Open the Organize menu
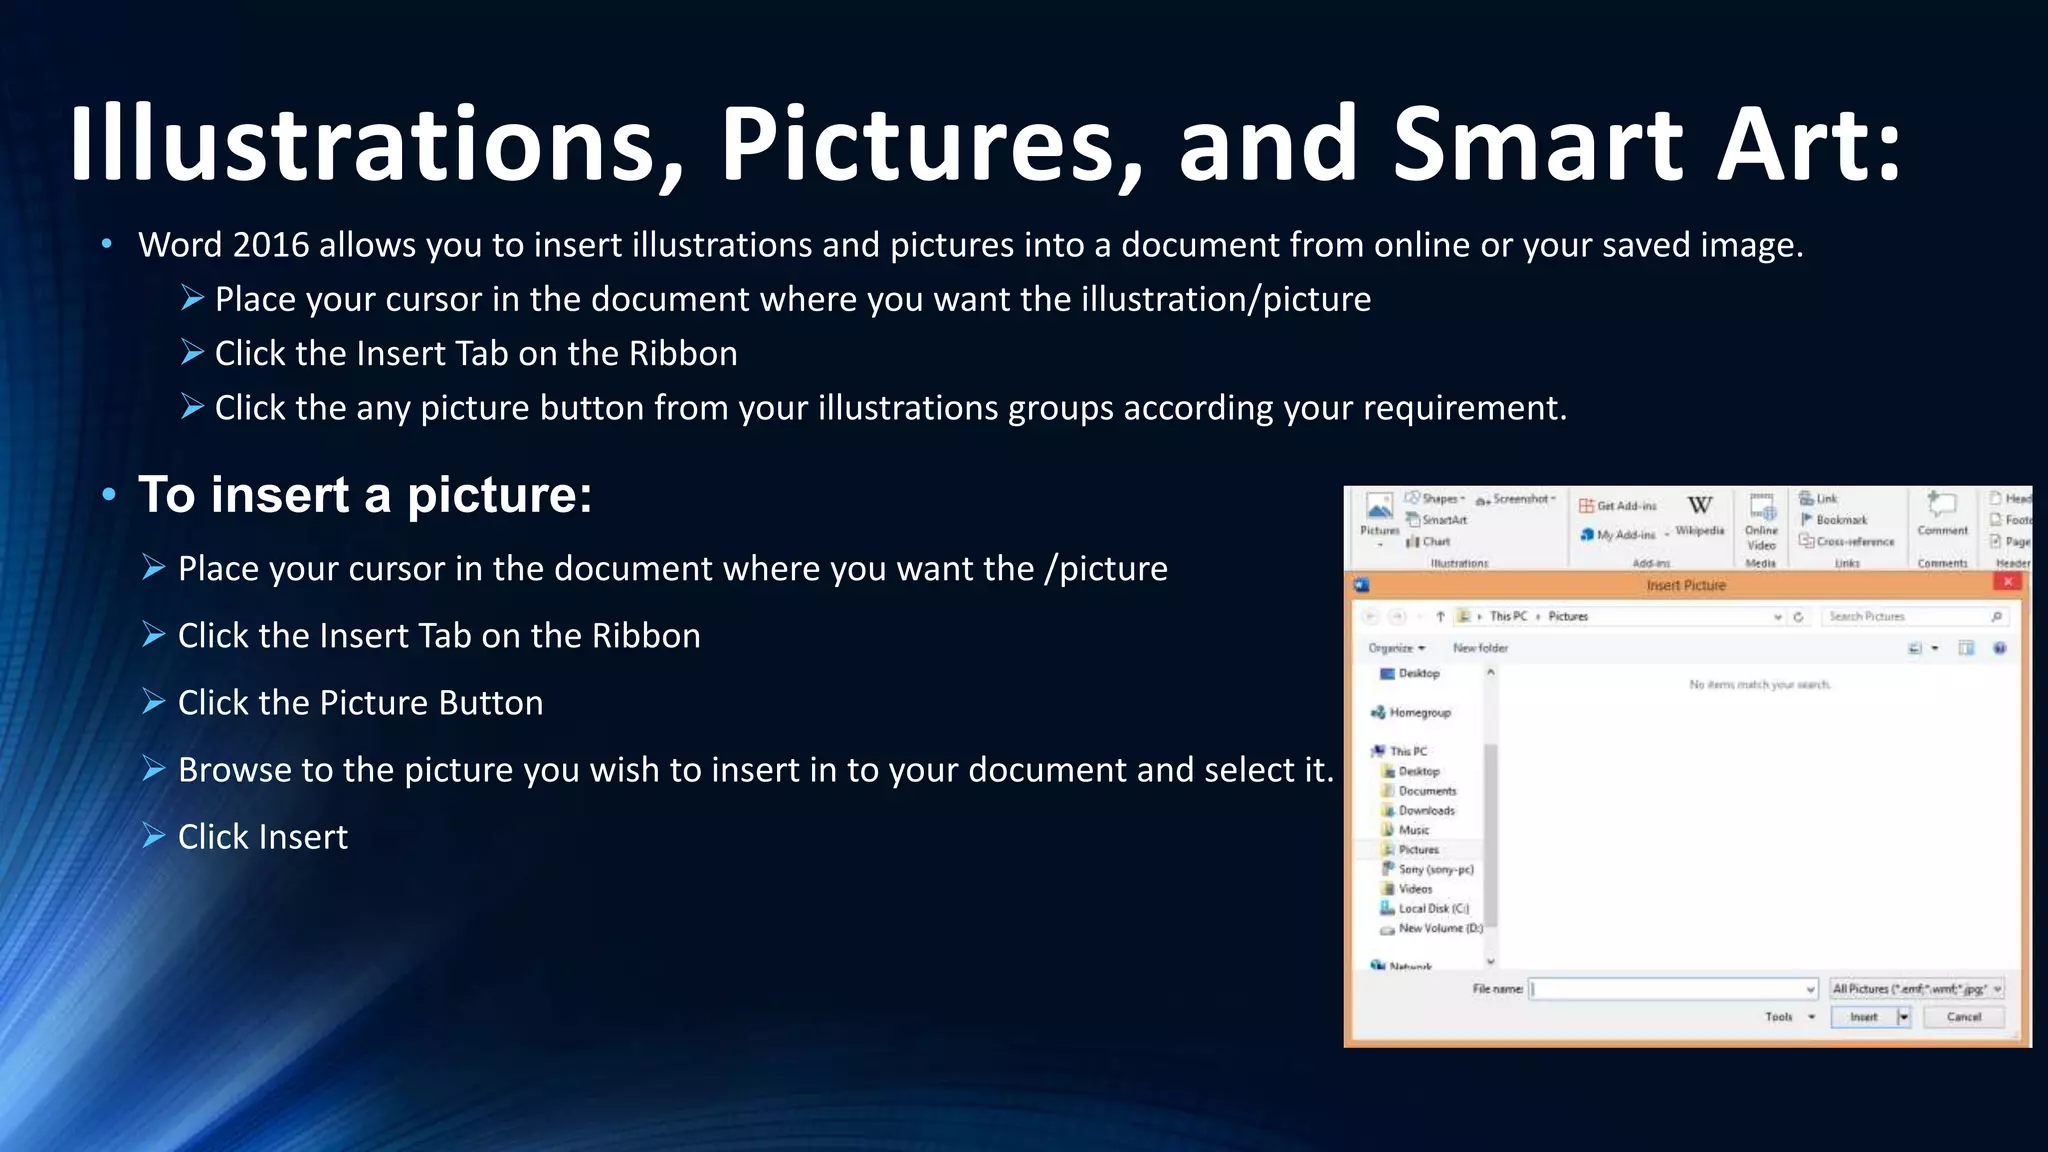The height and width of the screenshot is (1152, 2048). pyautogui.click(x=1396, y=648)
